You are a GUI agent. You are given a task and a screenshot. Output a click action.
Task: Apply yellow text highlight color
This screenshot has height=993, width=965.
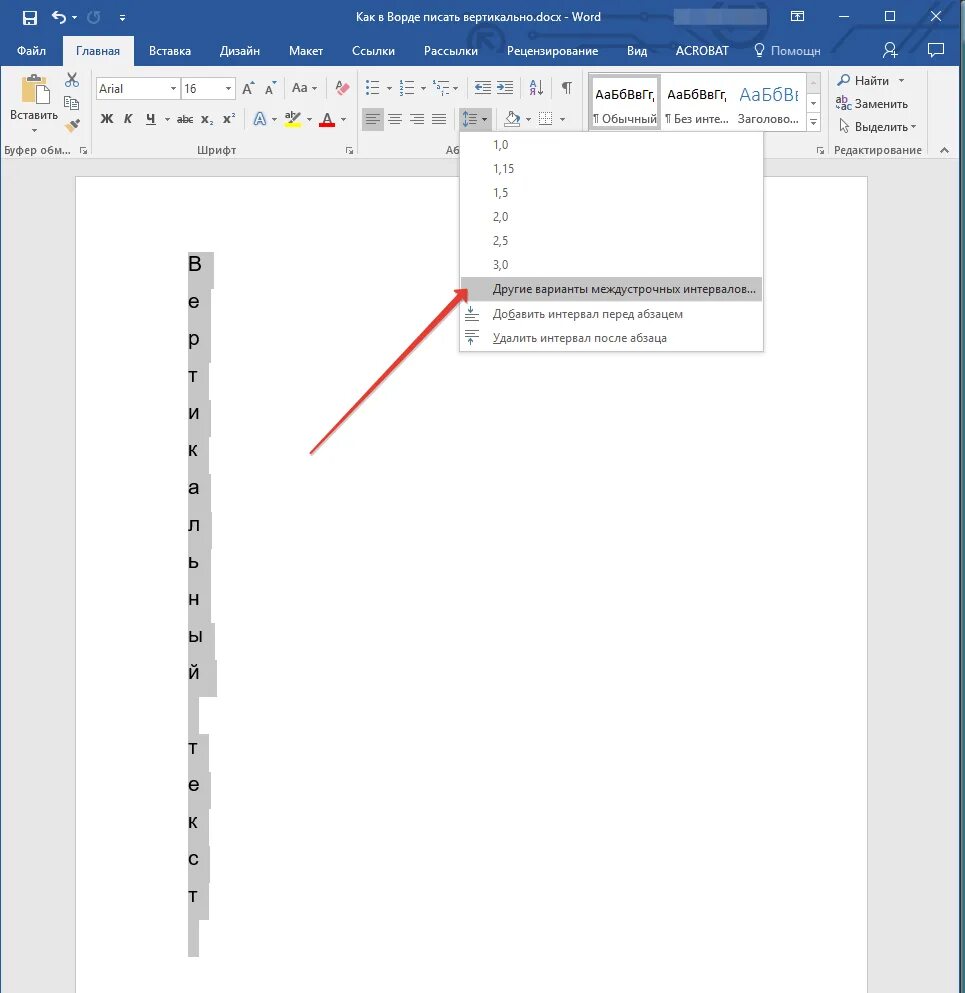pos(293,119)
